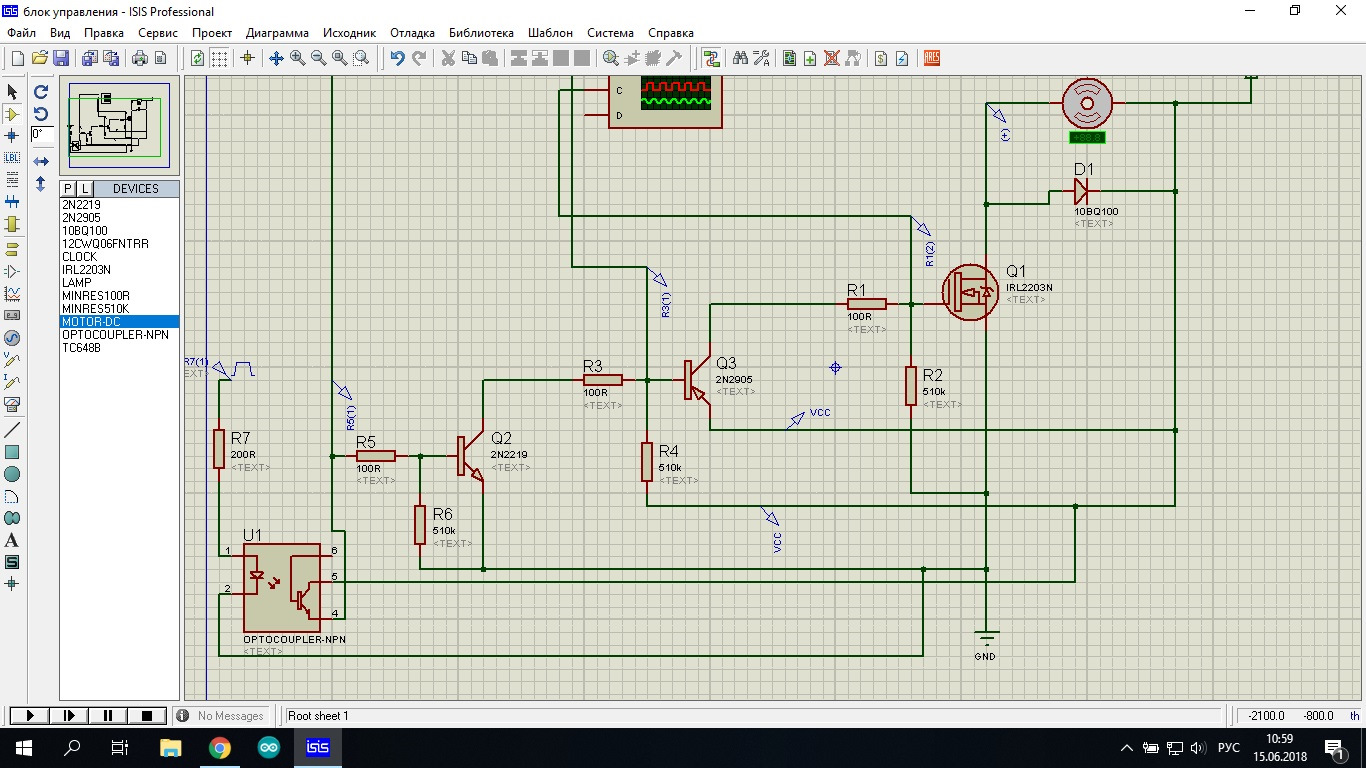The image size is (1366, 768).
Task: Select the Generator mode tool
Action: coord(12,338)
